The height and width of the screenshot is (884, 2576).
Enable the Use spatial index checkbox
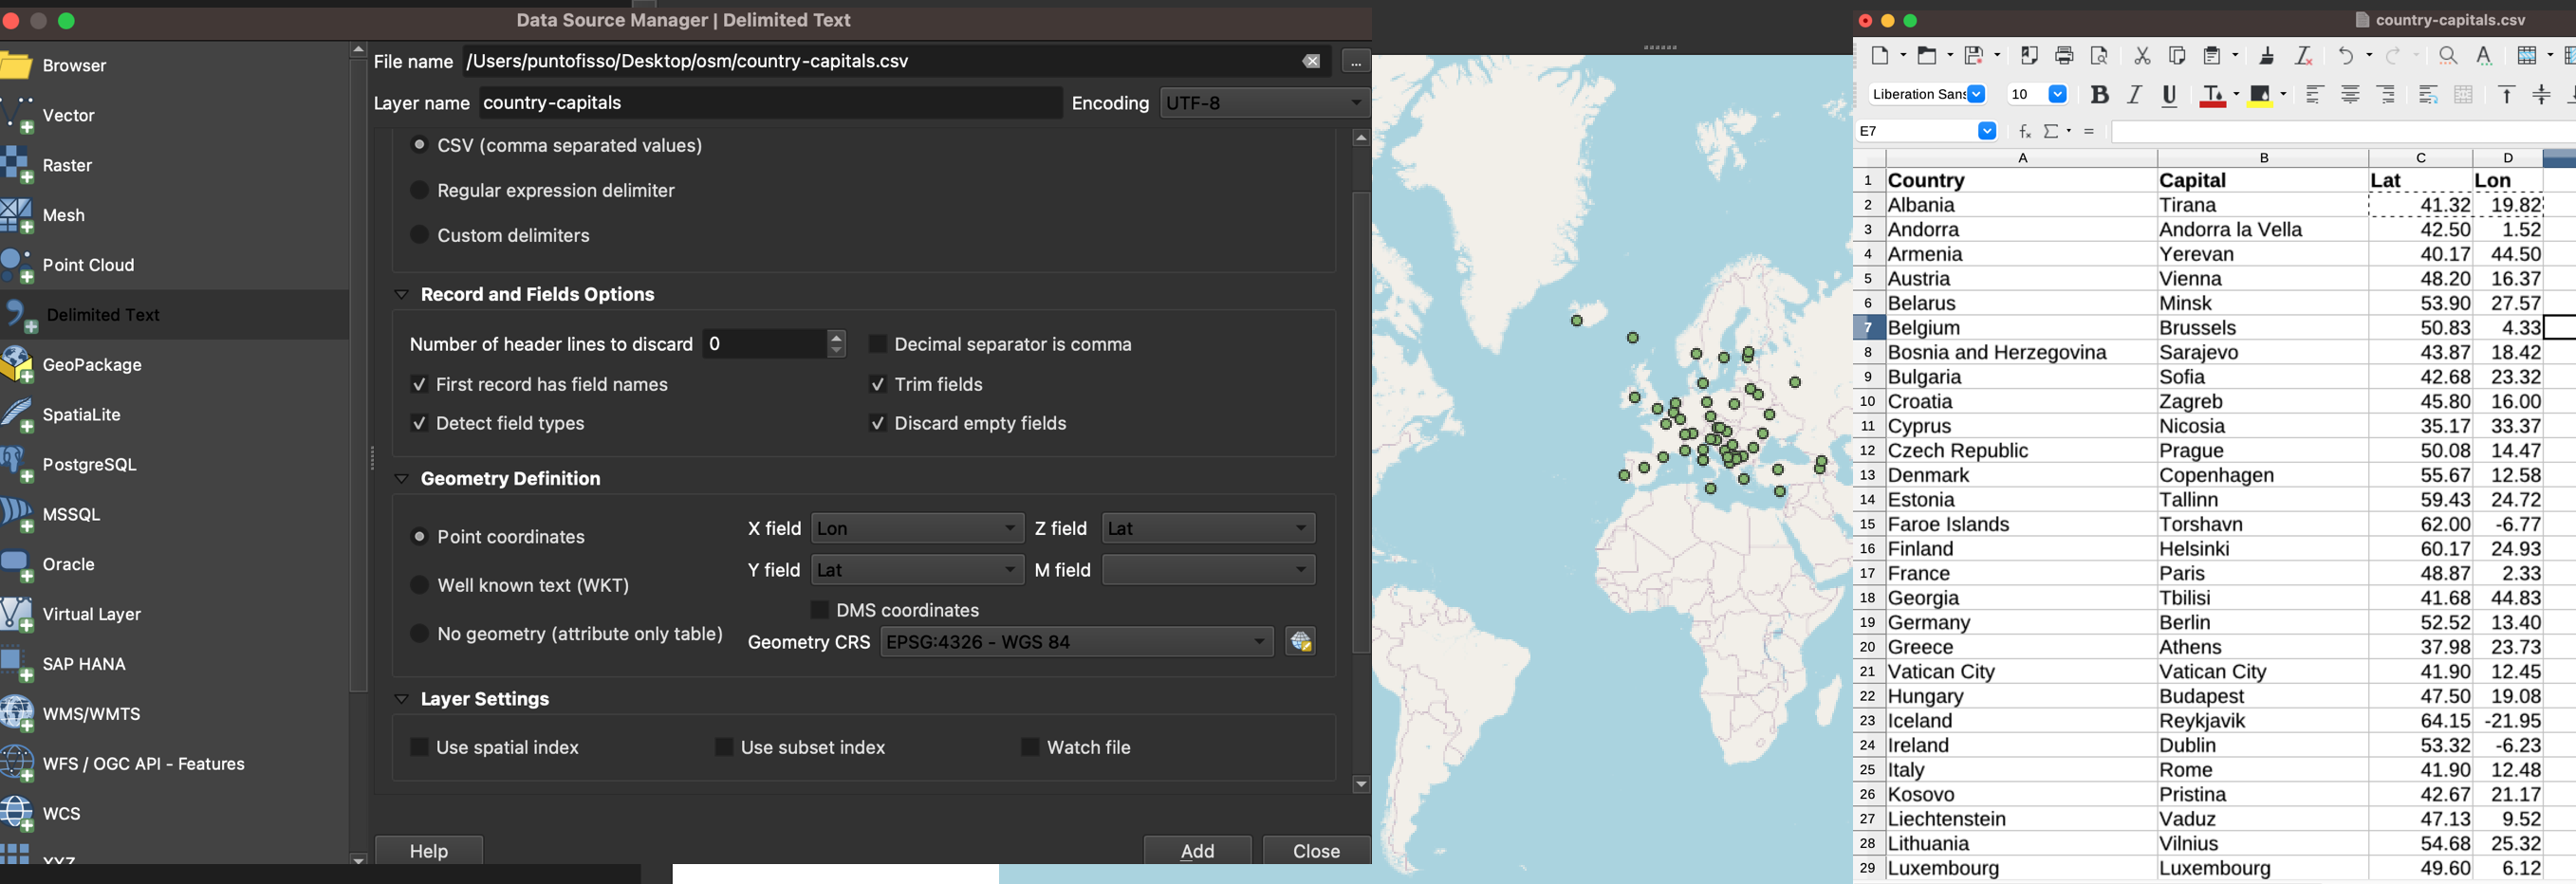[x=420, y=747]
